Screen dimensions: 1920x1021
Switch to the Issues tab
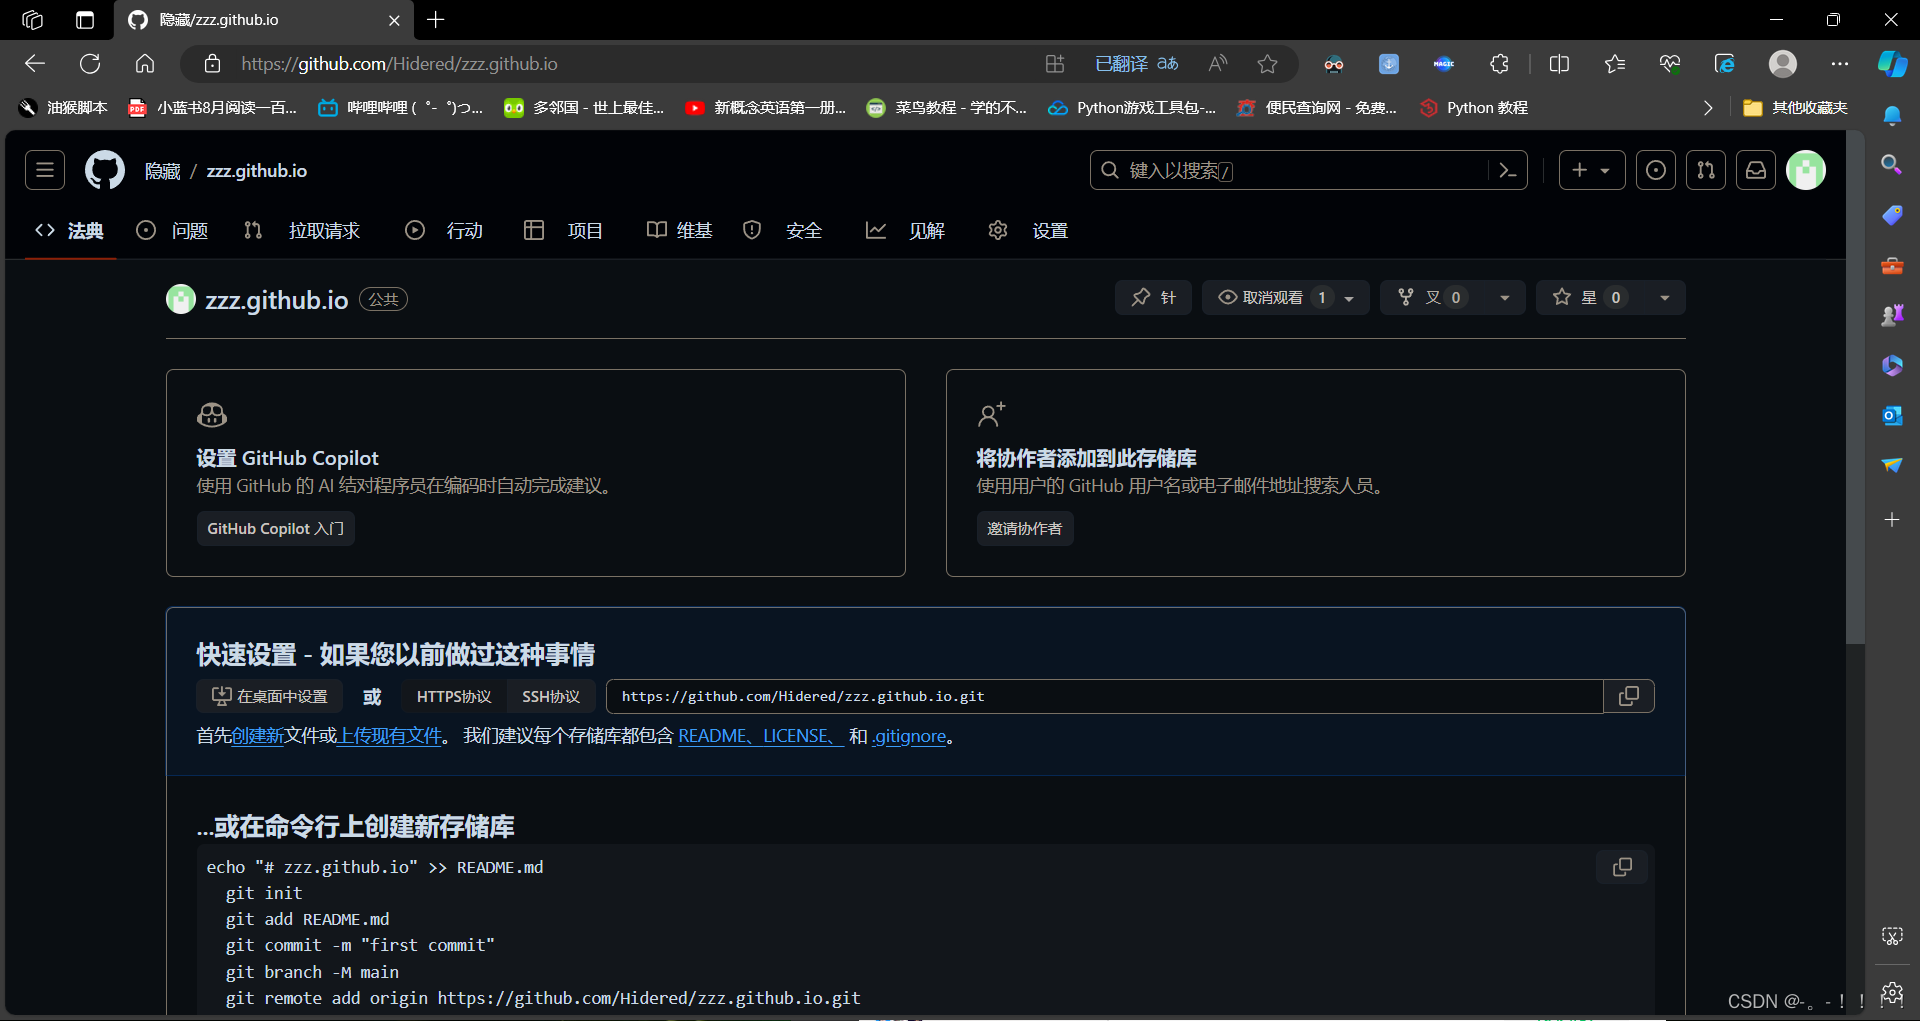coord(172,231)
